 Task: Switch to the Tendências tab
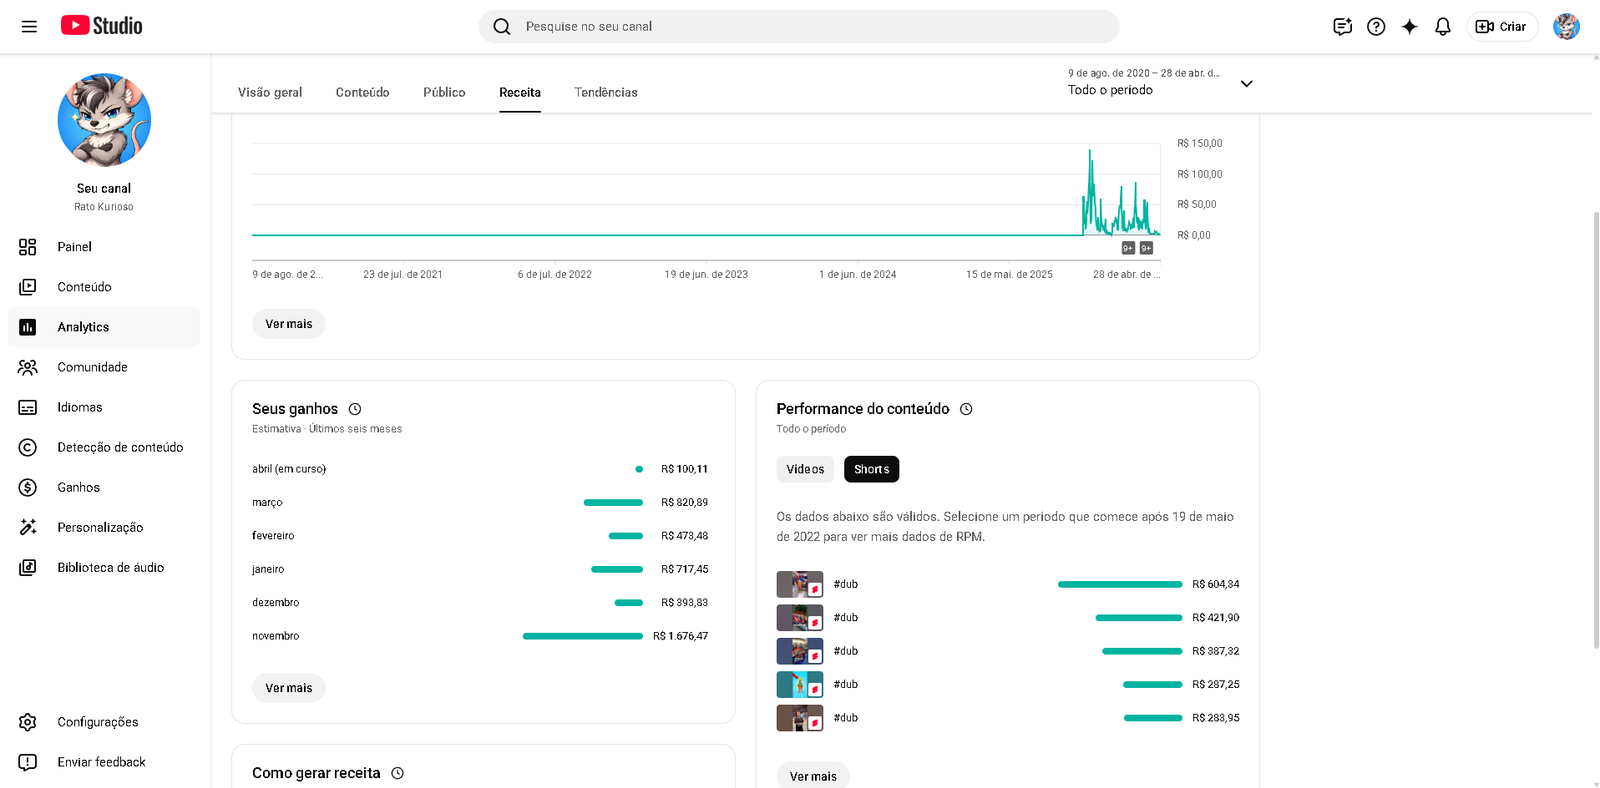605,92
